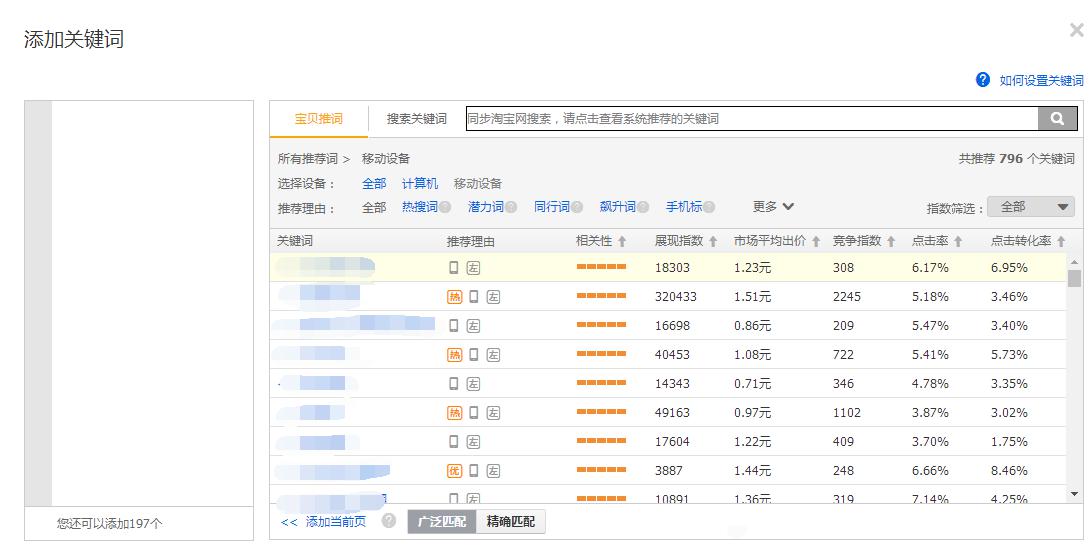The image size is (1092, 551).
Task: Click 优 badge in the 3887 row
Action: (454, 471)
